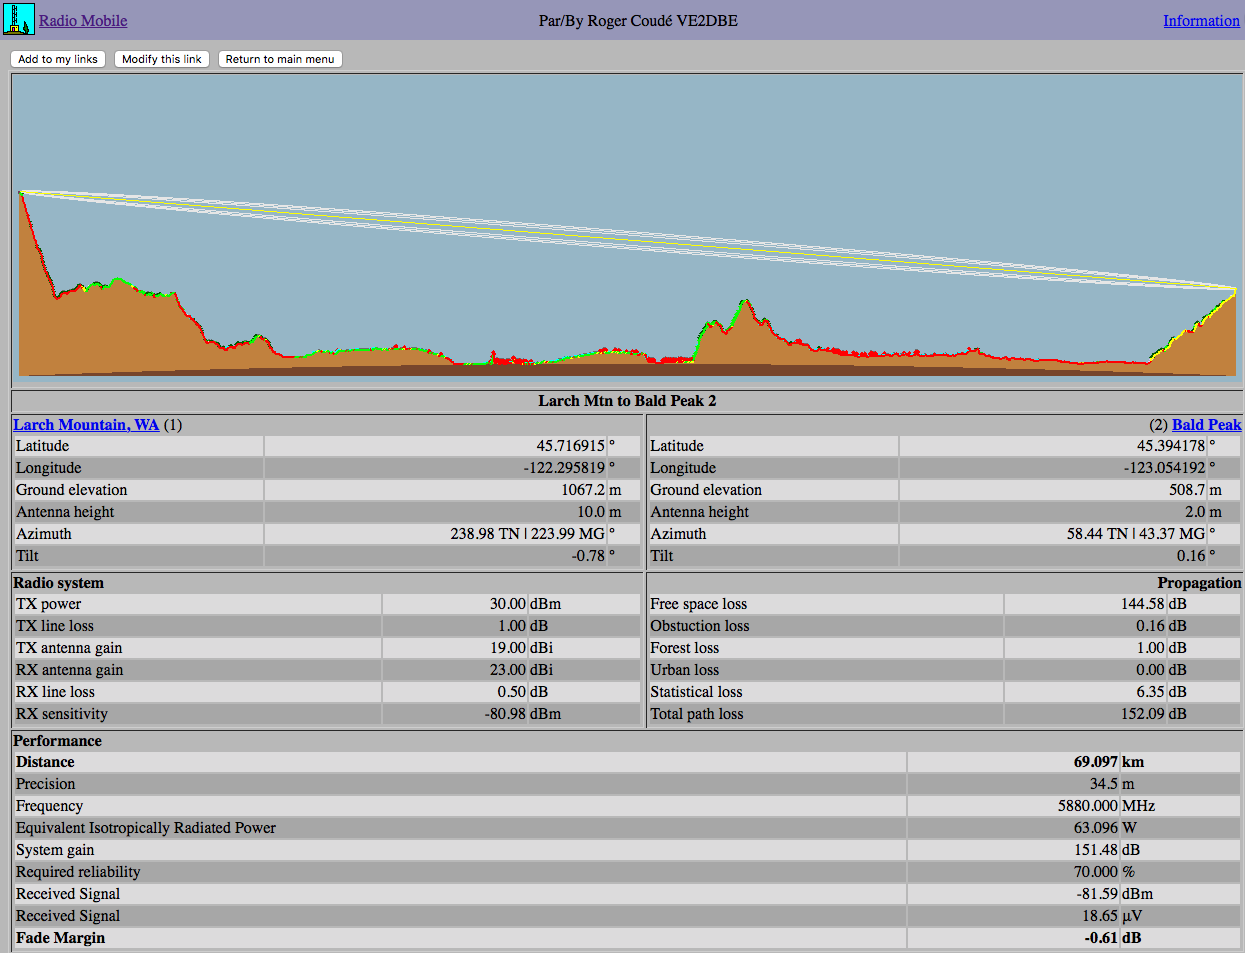Select TX antenna gain value 19.00
Viewport: 1245px width, 953px height.
click(x=508, y=648)
